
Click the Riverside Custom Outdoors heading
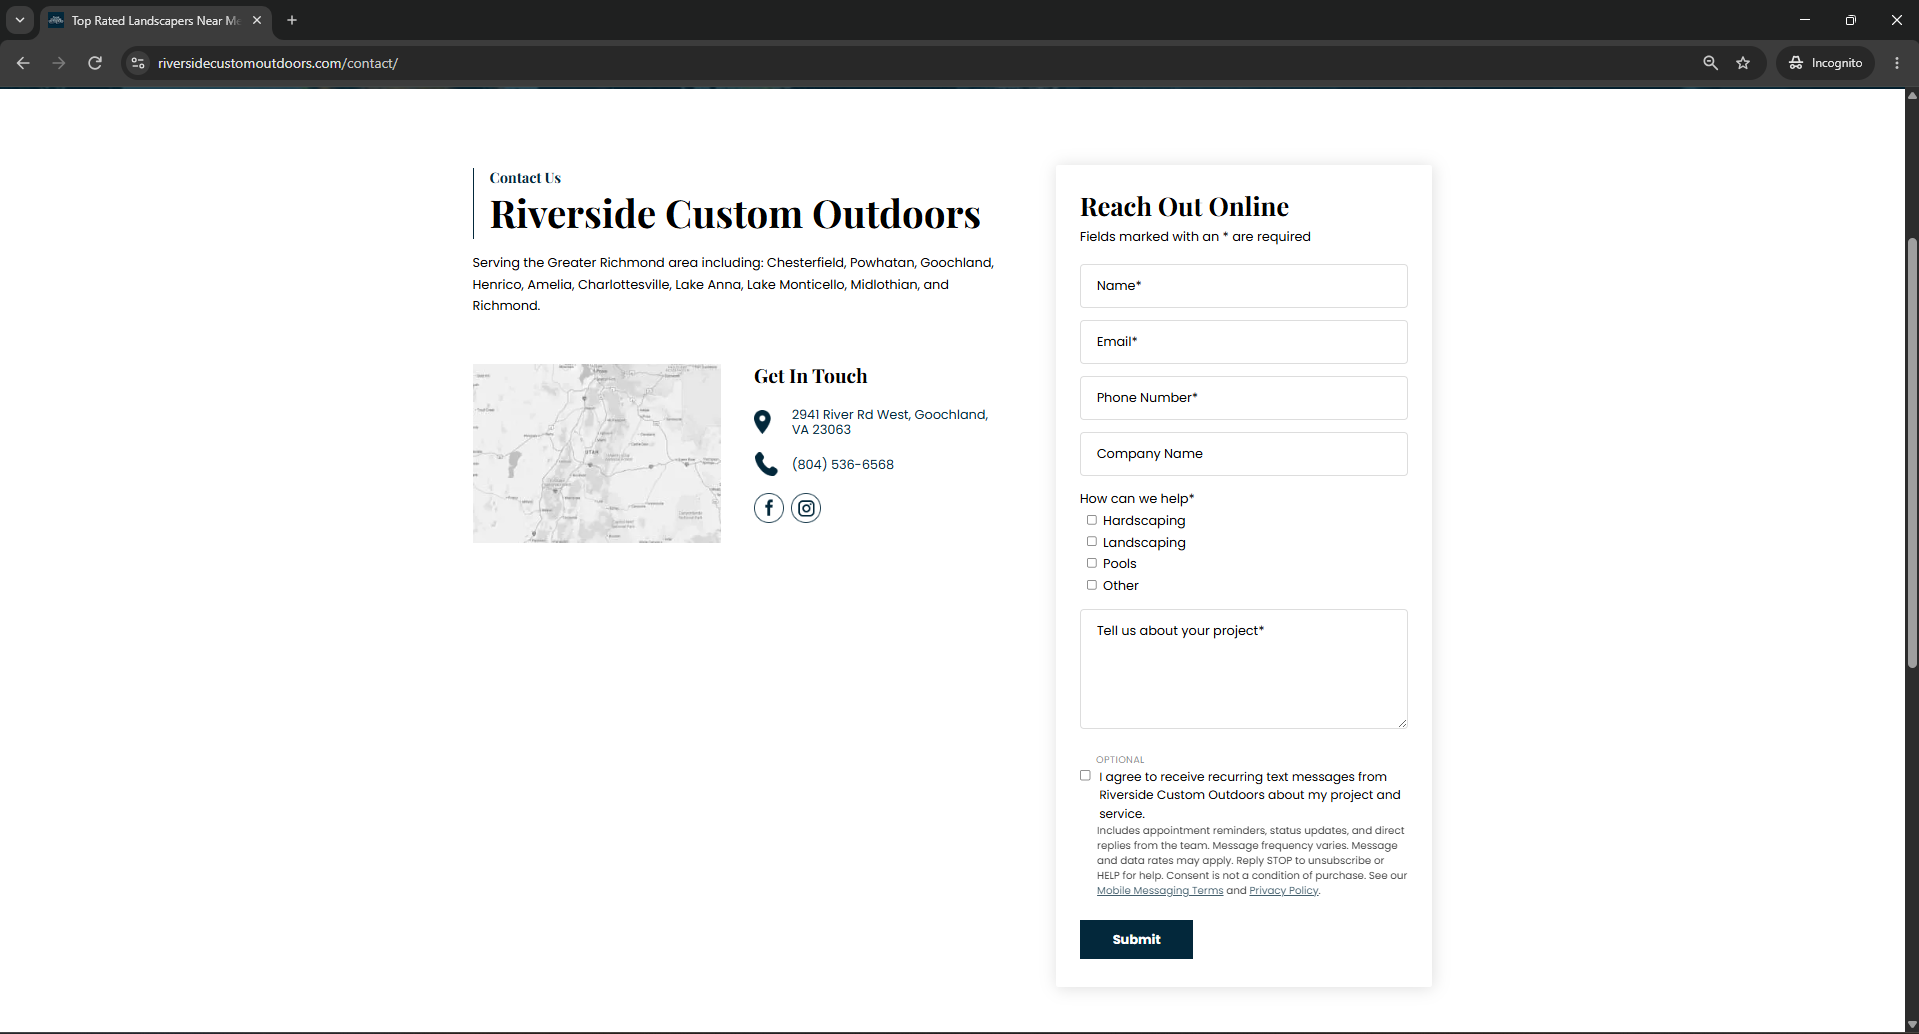click(735, 214)
